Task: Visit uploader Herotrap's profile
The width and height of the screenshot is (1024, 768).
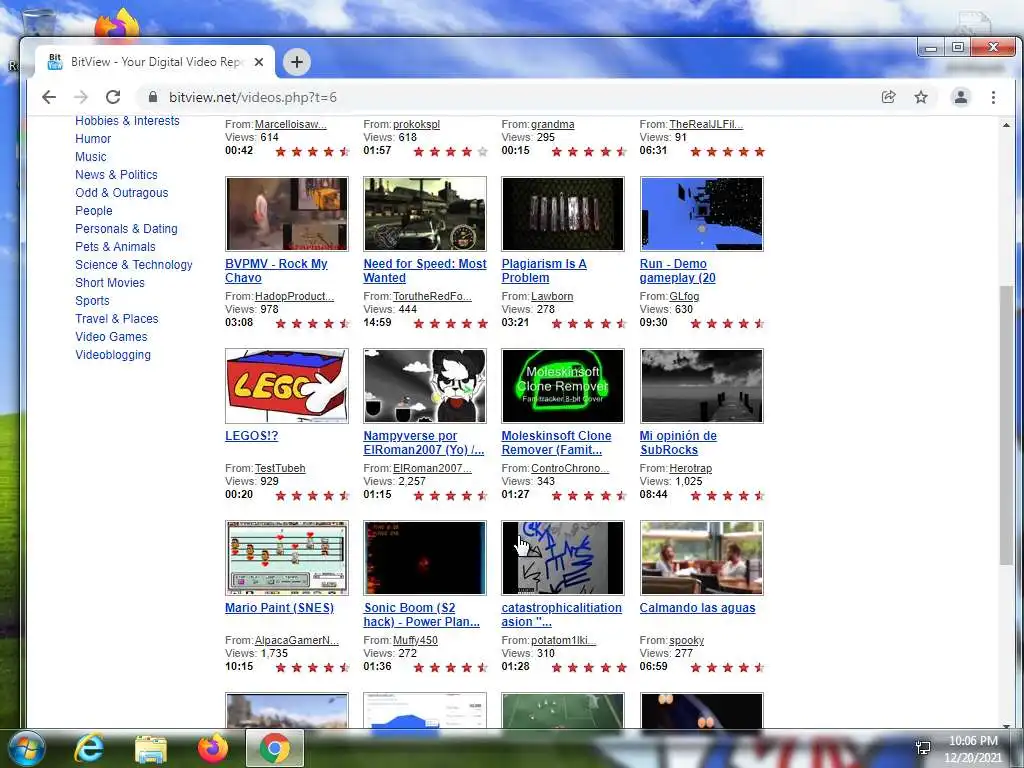Action: (690, 468)
